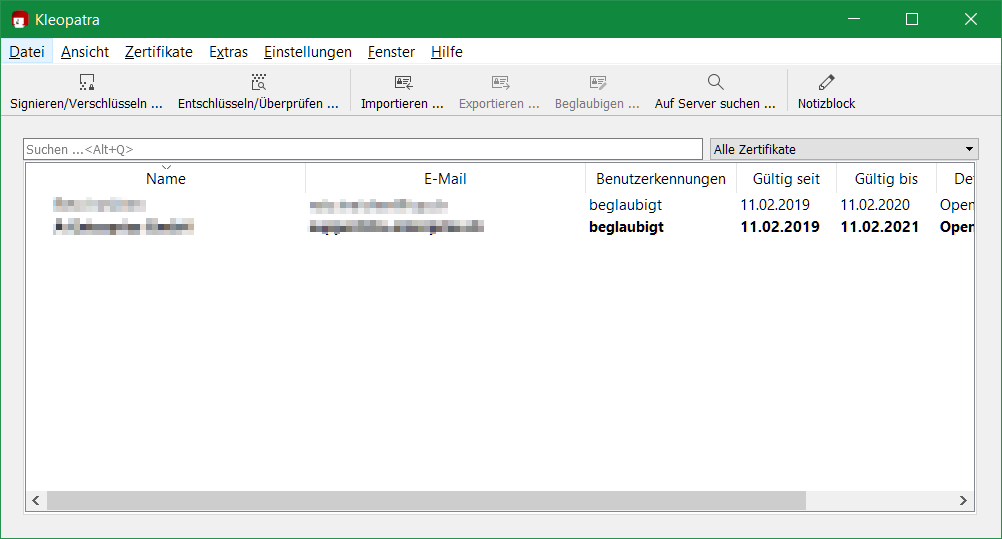Click the non-bold beglaubigt cell
The image size is (1002, 539).
(626, 205)
